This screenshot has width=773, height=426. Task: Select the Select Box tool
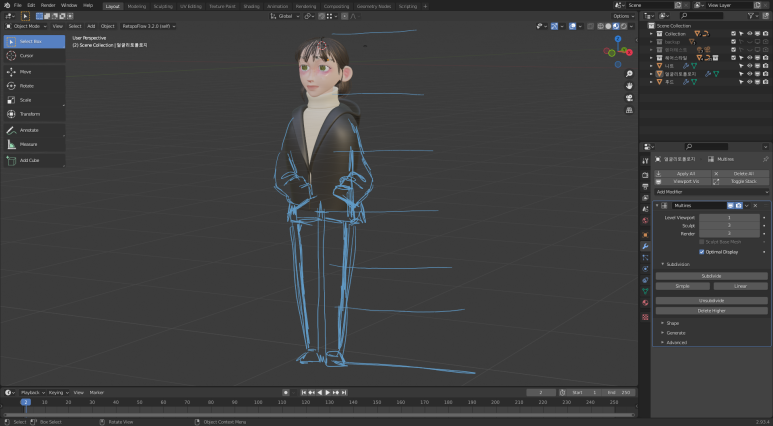(x=34, y=41)
